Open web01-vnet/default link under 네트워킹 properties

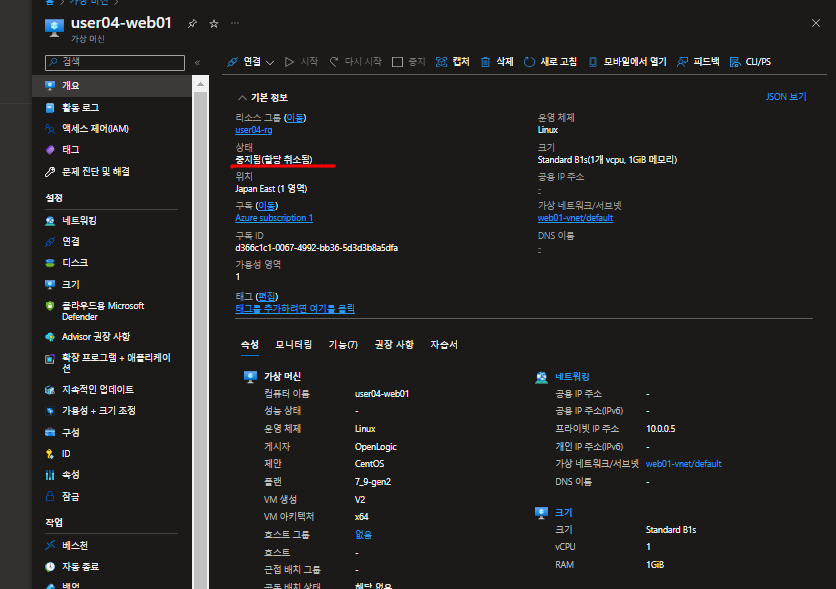pos(684,464)
